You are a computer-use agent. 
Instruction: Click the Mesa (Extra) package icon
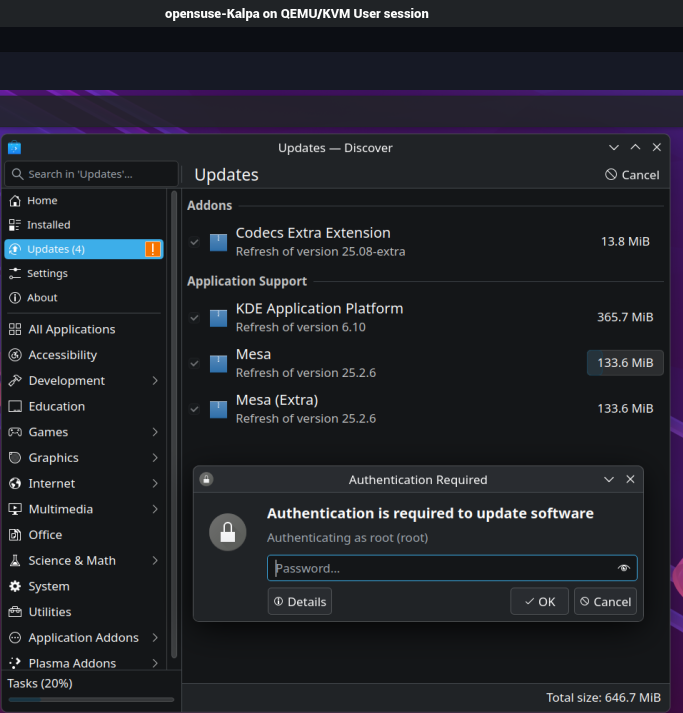[x=218, y=409]
